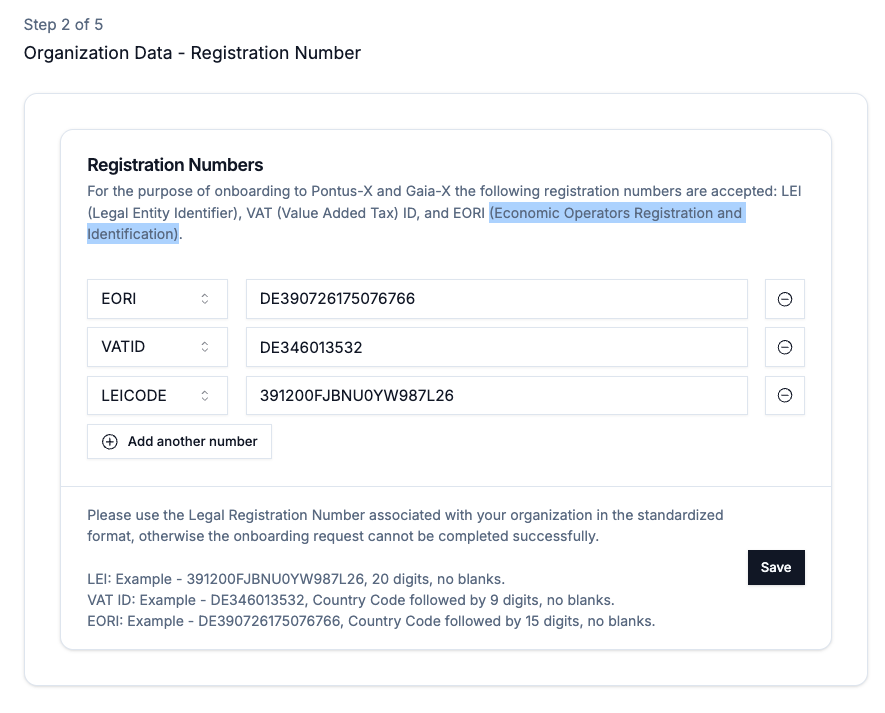The height and width of the screenshot is (713, 885).
Task: Click the Organization Data - Registration Number title
Action: coord(192,53)
